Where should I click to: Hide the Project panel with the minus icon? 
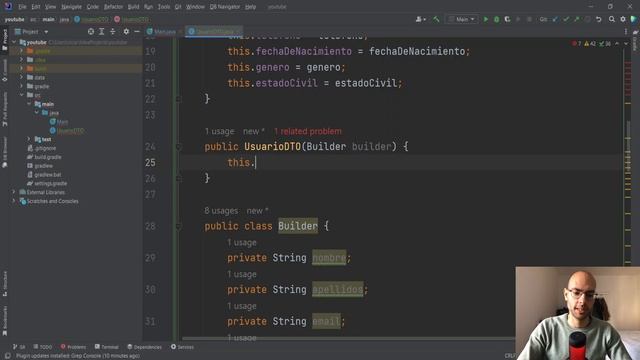137,31
